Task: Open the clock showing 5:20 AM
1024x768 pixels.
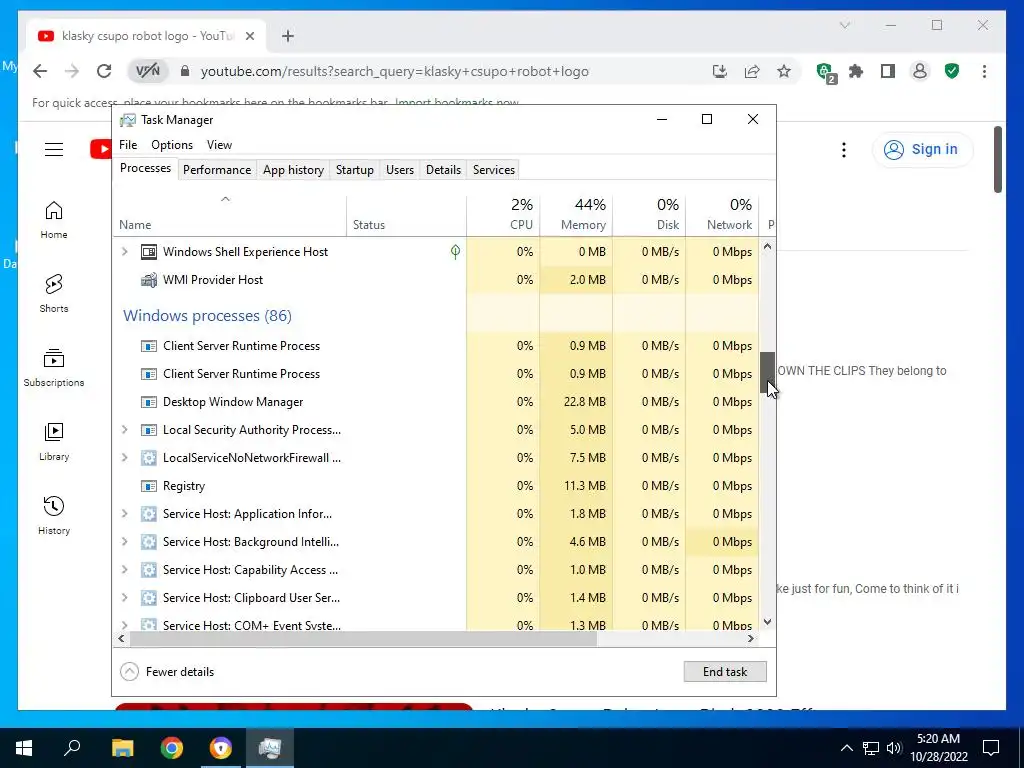Action: 938,748
